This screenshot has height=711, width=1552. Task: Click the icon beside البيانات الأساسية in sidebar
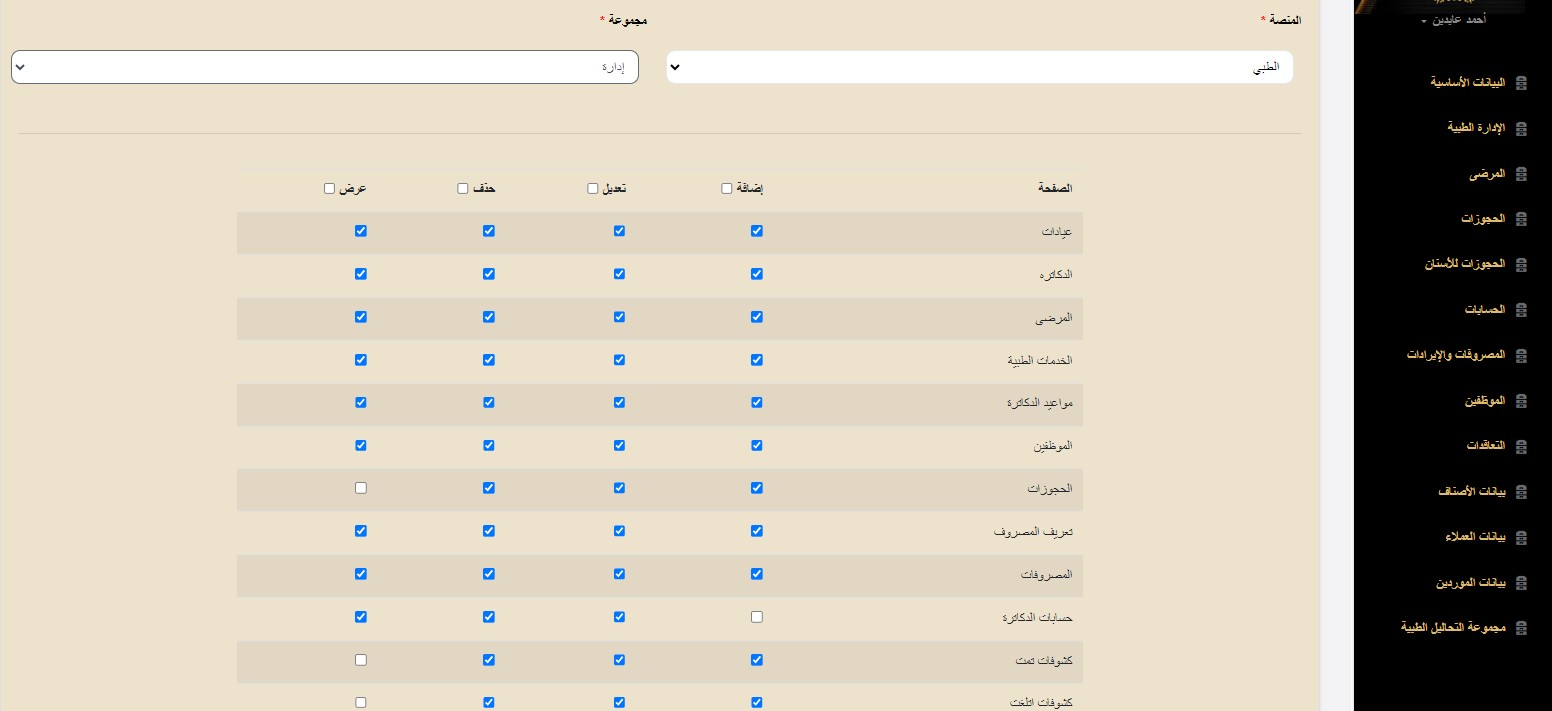pos(1521,83)
